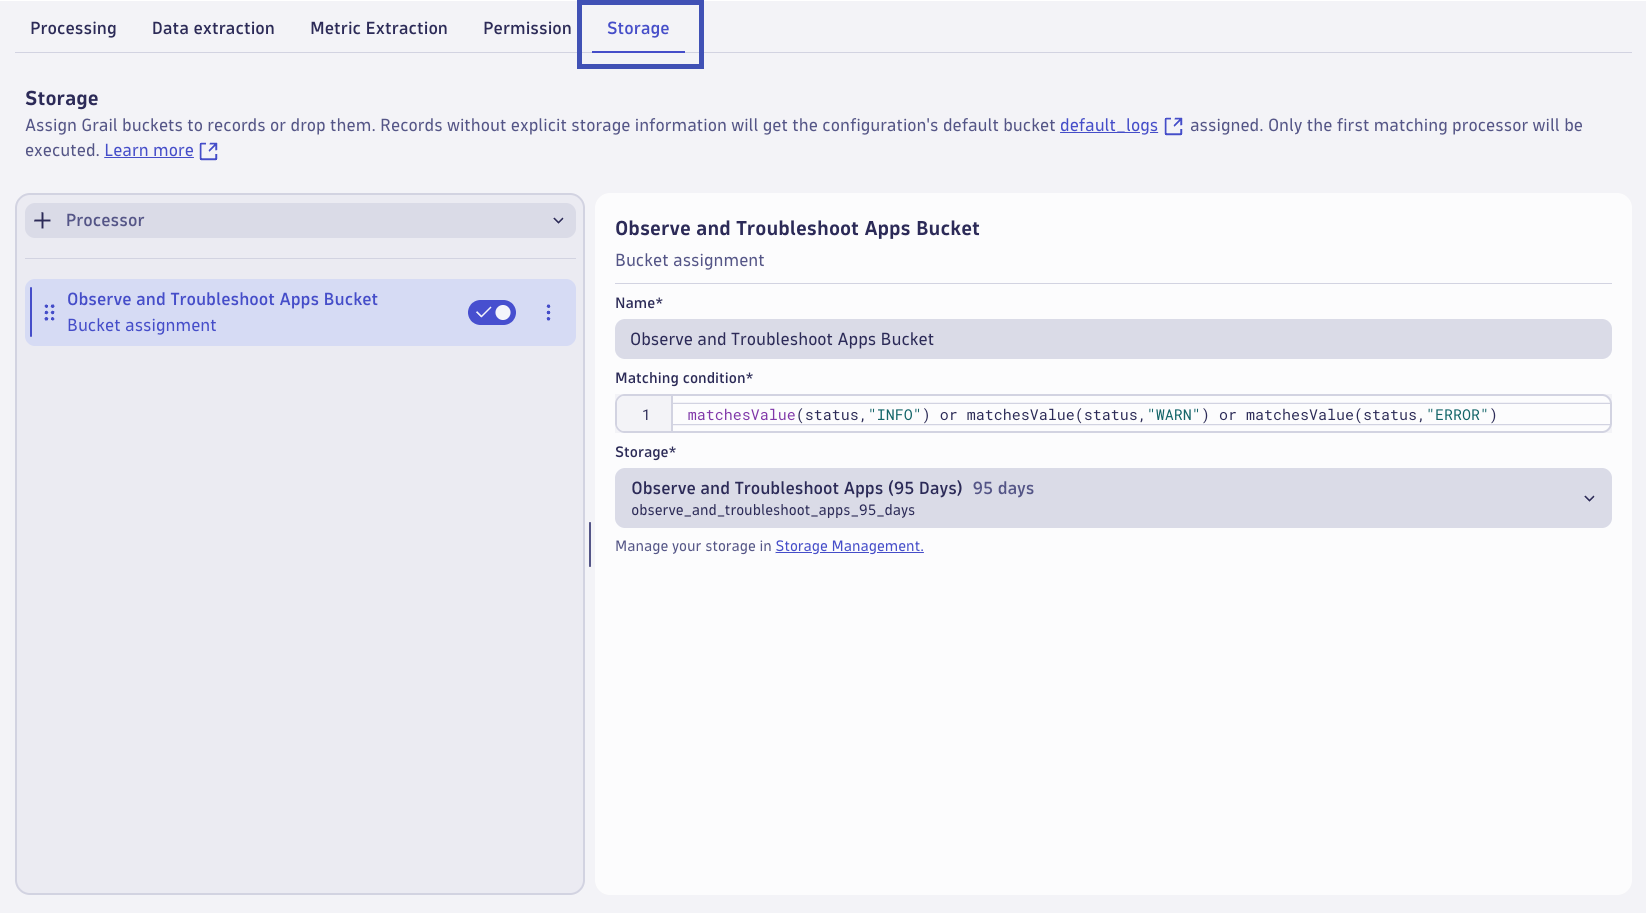Screen dimensions: 1646x913
Task: Open the Storage bucket dropdown
Action: pos(1113,498)
